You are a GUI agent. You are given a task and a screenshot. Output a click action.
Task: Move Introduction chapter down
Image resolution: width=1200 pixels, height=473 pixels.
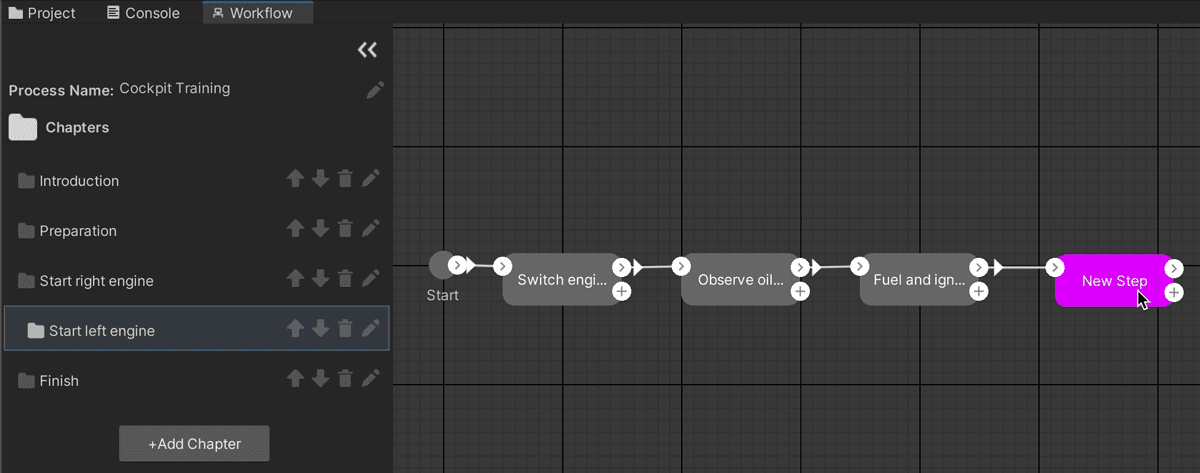[320, 179]
